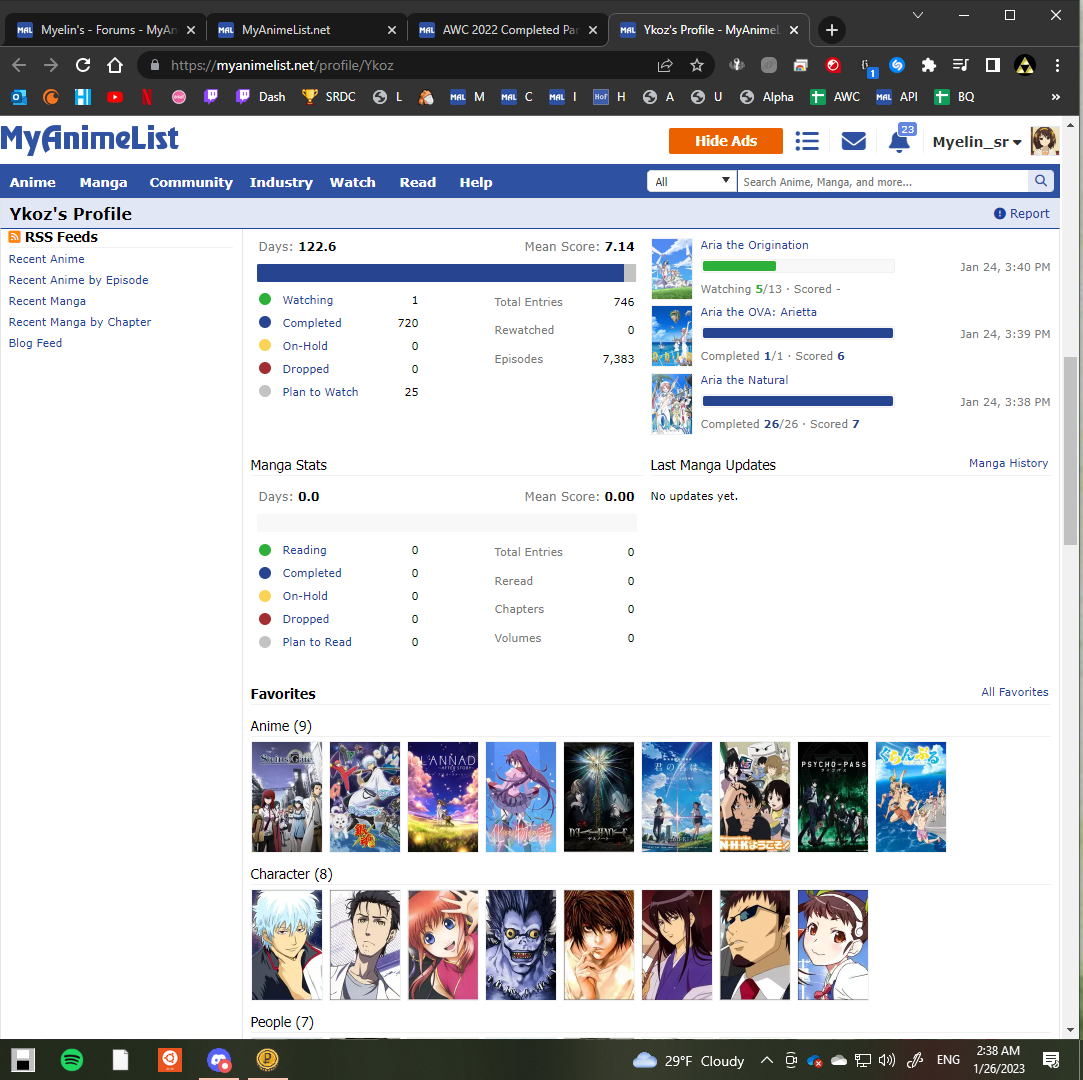This screenshot has width=1083, height=1080.
Task: Open the Ryuk character favorite thumbnail
Action: (x=521, y=945)
